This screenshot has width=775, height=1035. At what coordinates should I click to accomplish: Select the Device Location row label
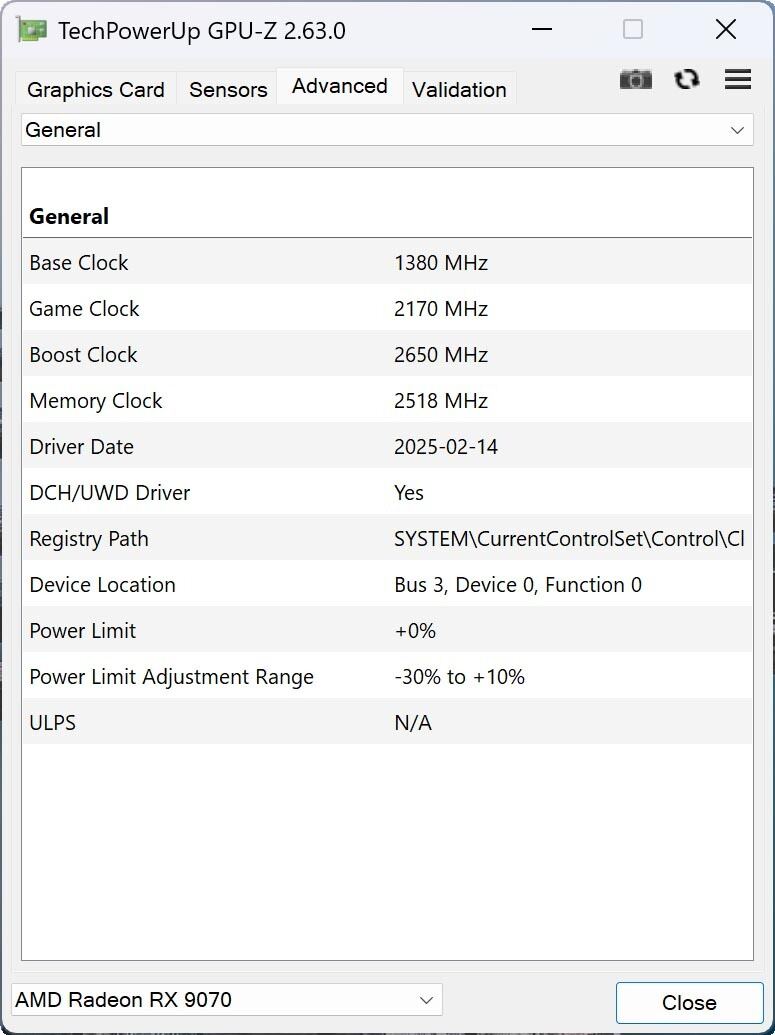tap(102, 585)
